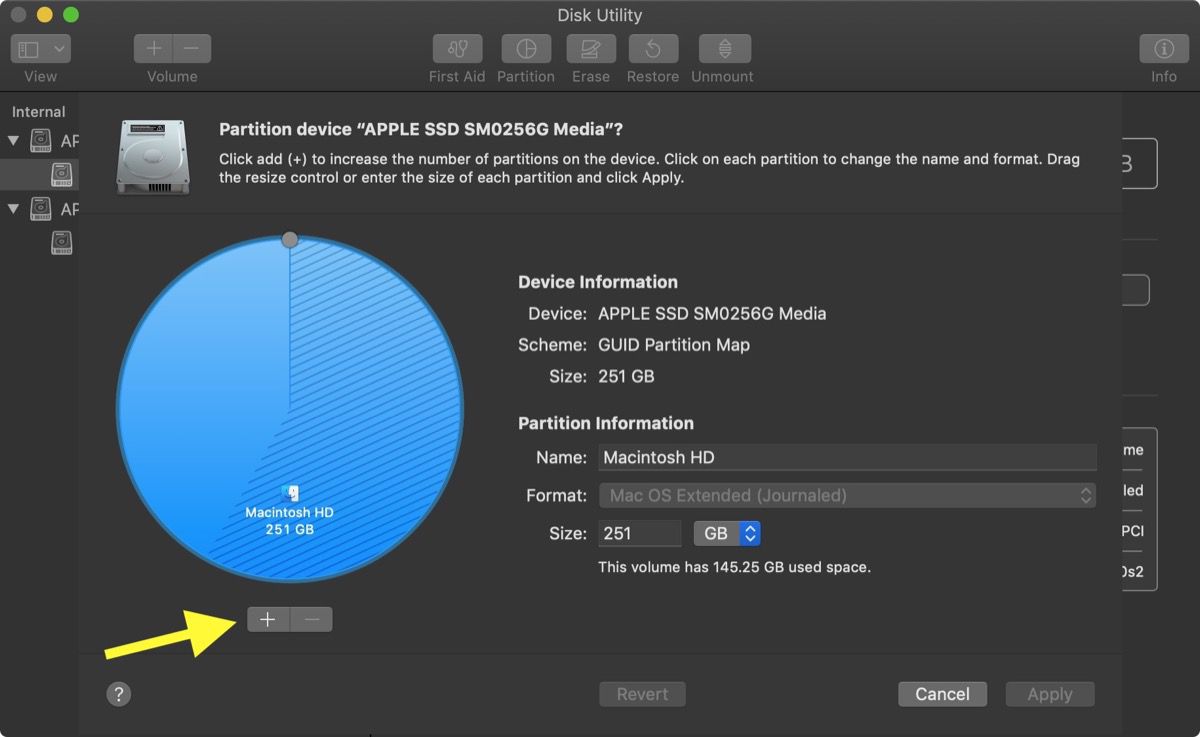Run First Aid from the toolbar
The width and height of the screenshot is (1200, 737).
(456, 48)
